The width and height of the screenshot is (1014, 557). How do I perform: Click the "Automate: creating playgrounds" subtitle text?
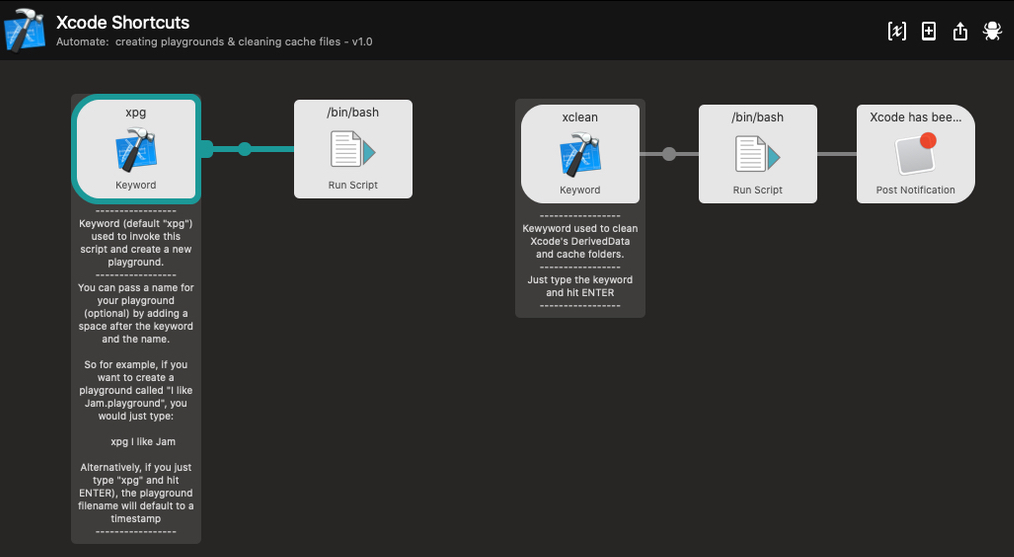tap(214, 42)
